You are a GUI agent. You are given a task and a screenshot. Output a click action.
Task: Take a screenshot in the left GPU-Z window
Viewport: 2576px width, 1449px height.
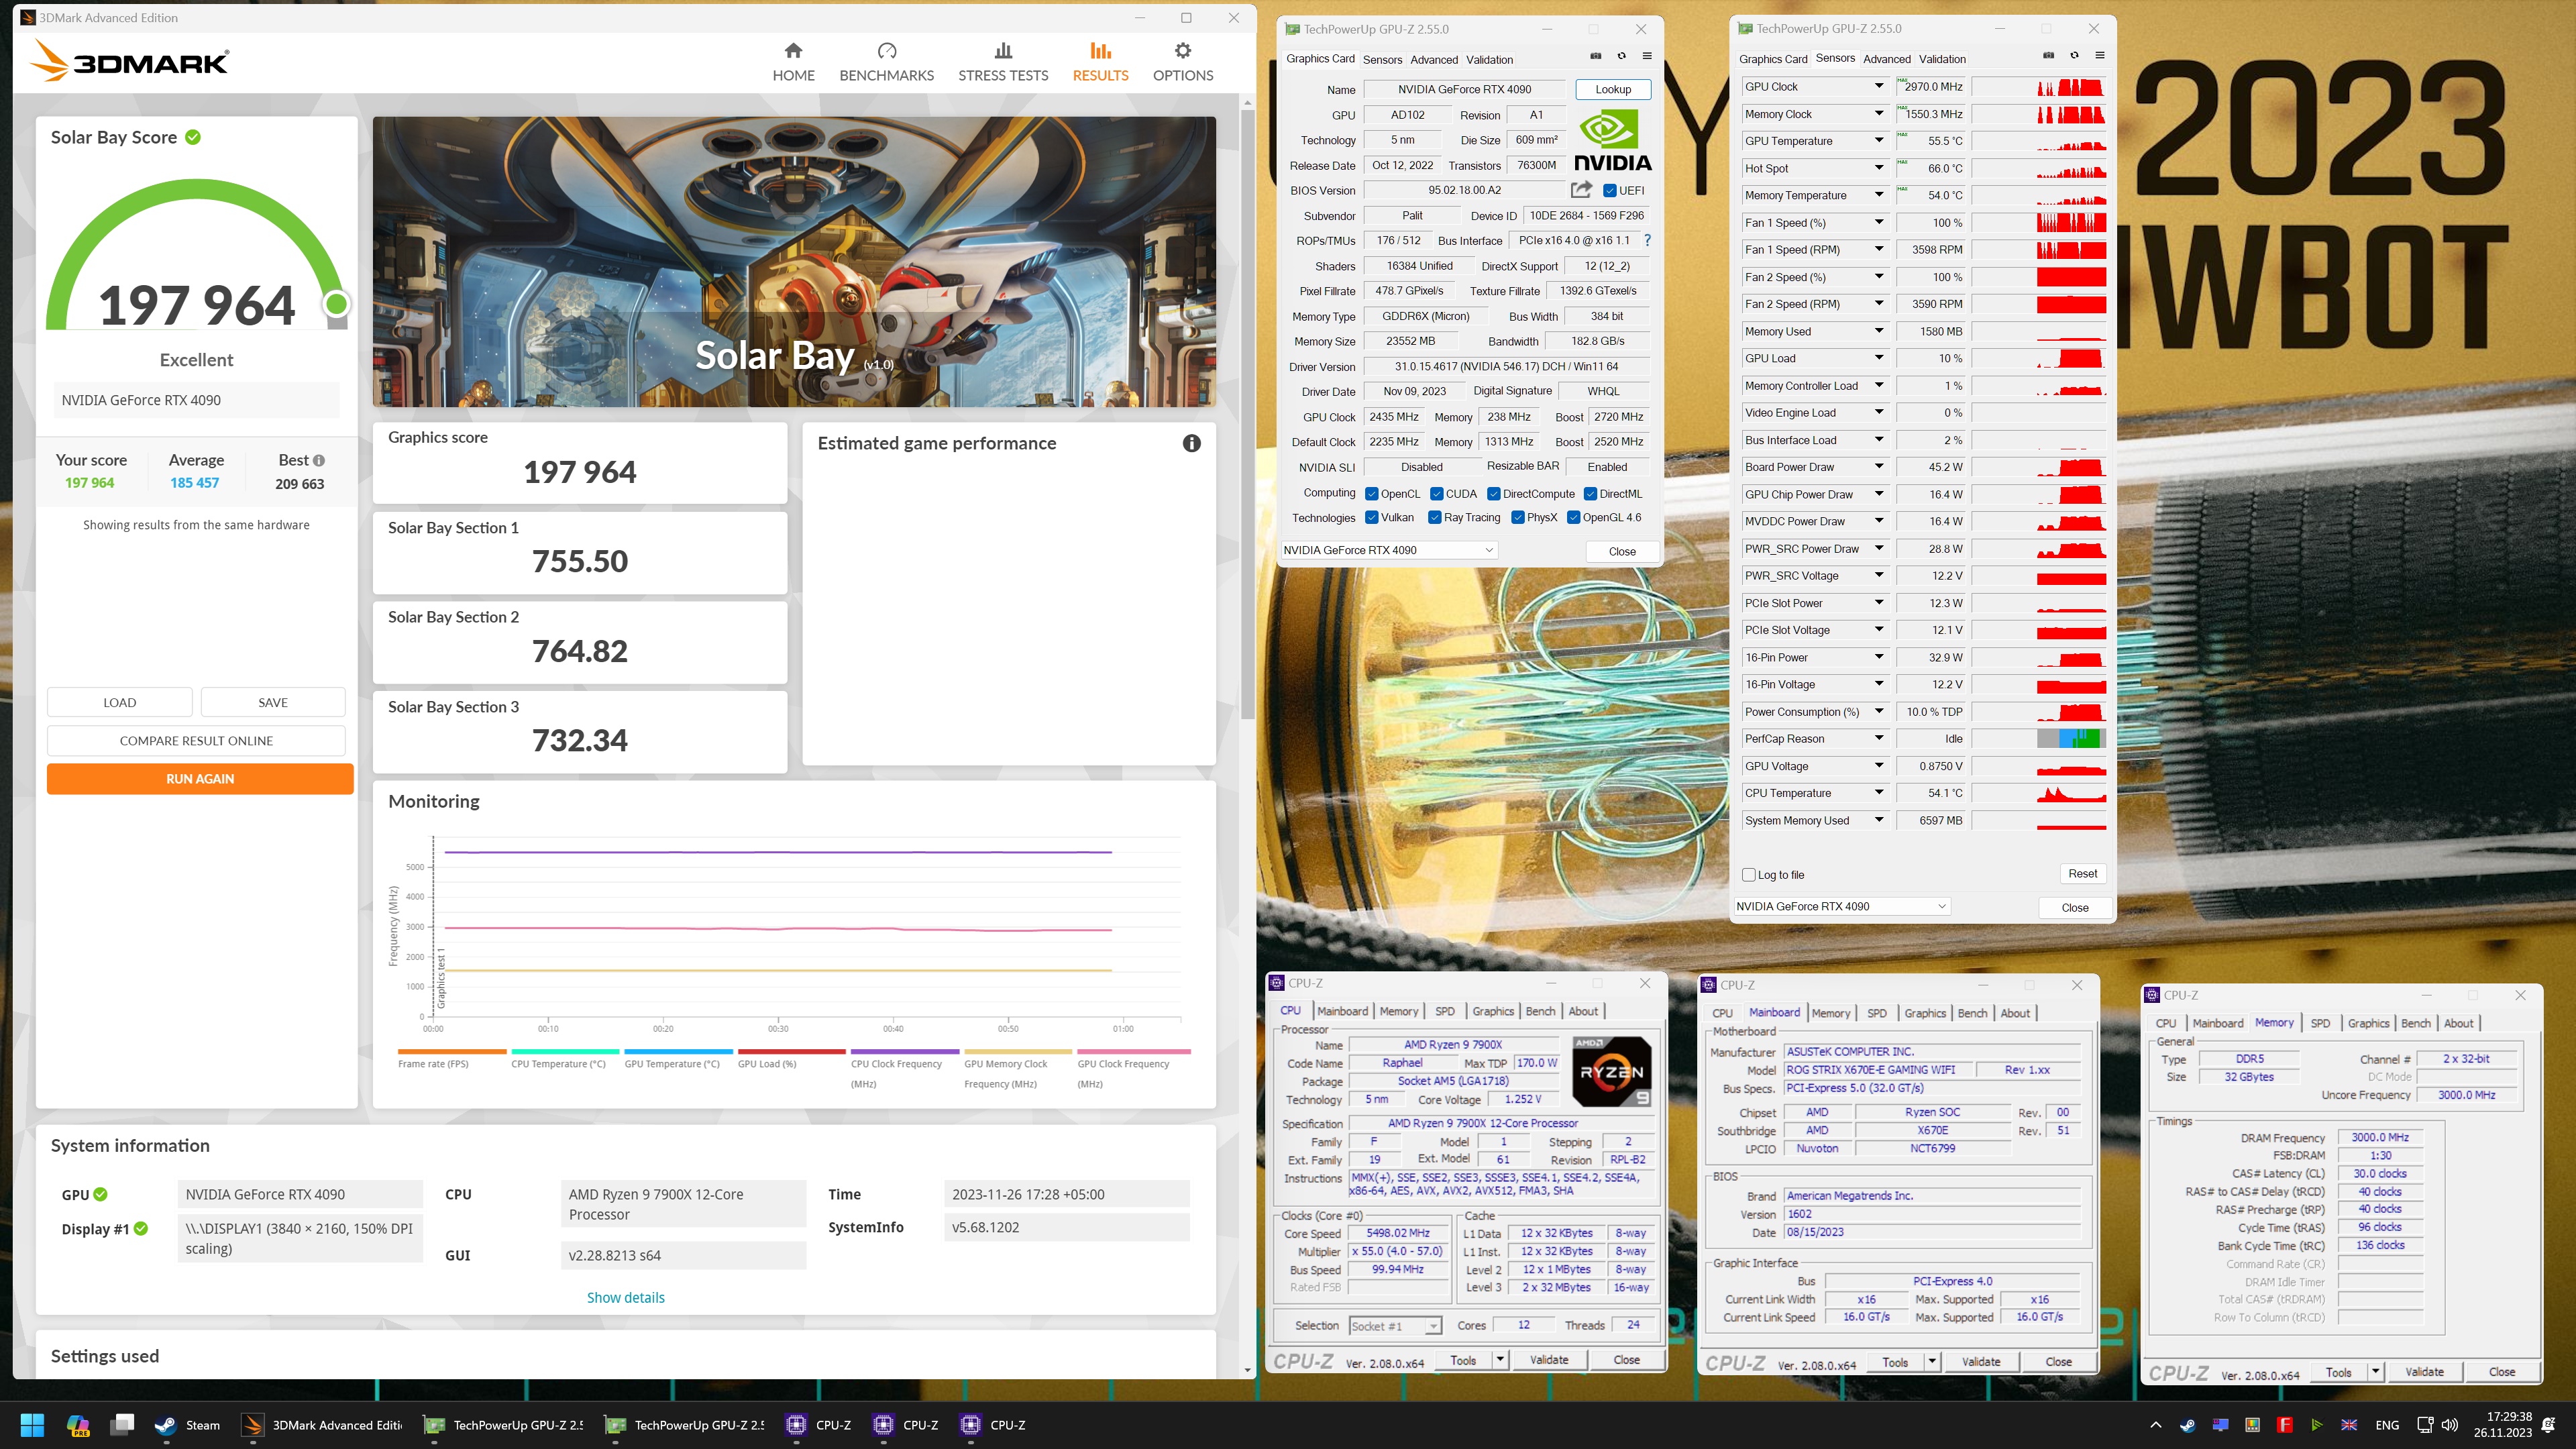click(1596, 56)
